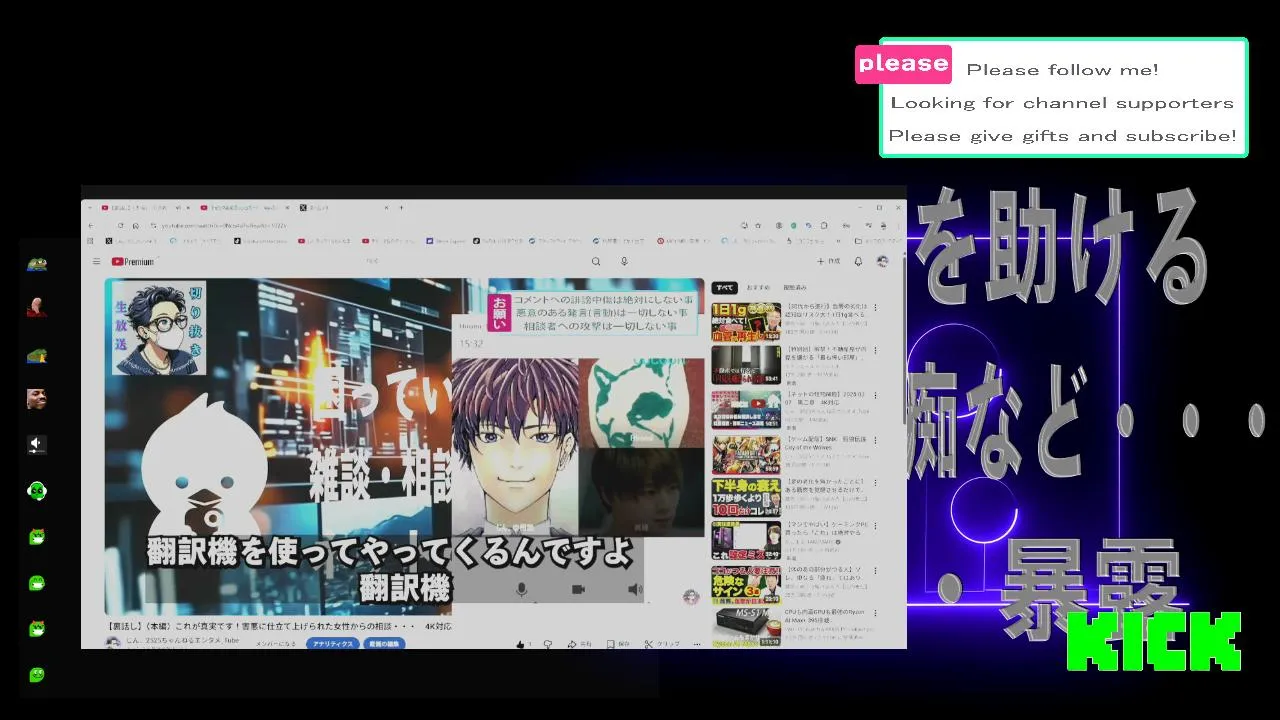Reload the page in the browser
The image size is (1280, 720).
[120, 226]
